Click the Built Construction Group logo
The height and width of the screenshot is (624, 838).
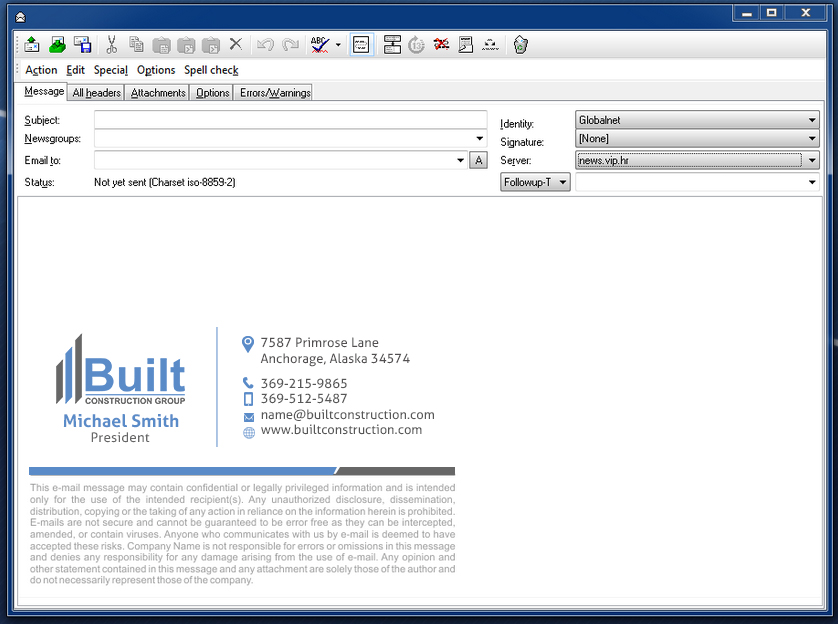click(121, 370)
